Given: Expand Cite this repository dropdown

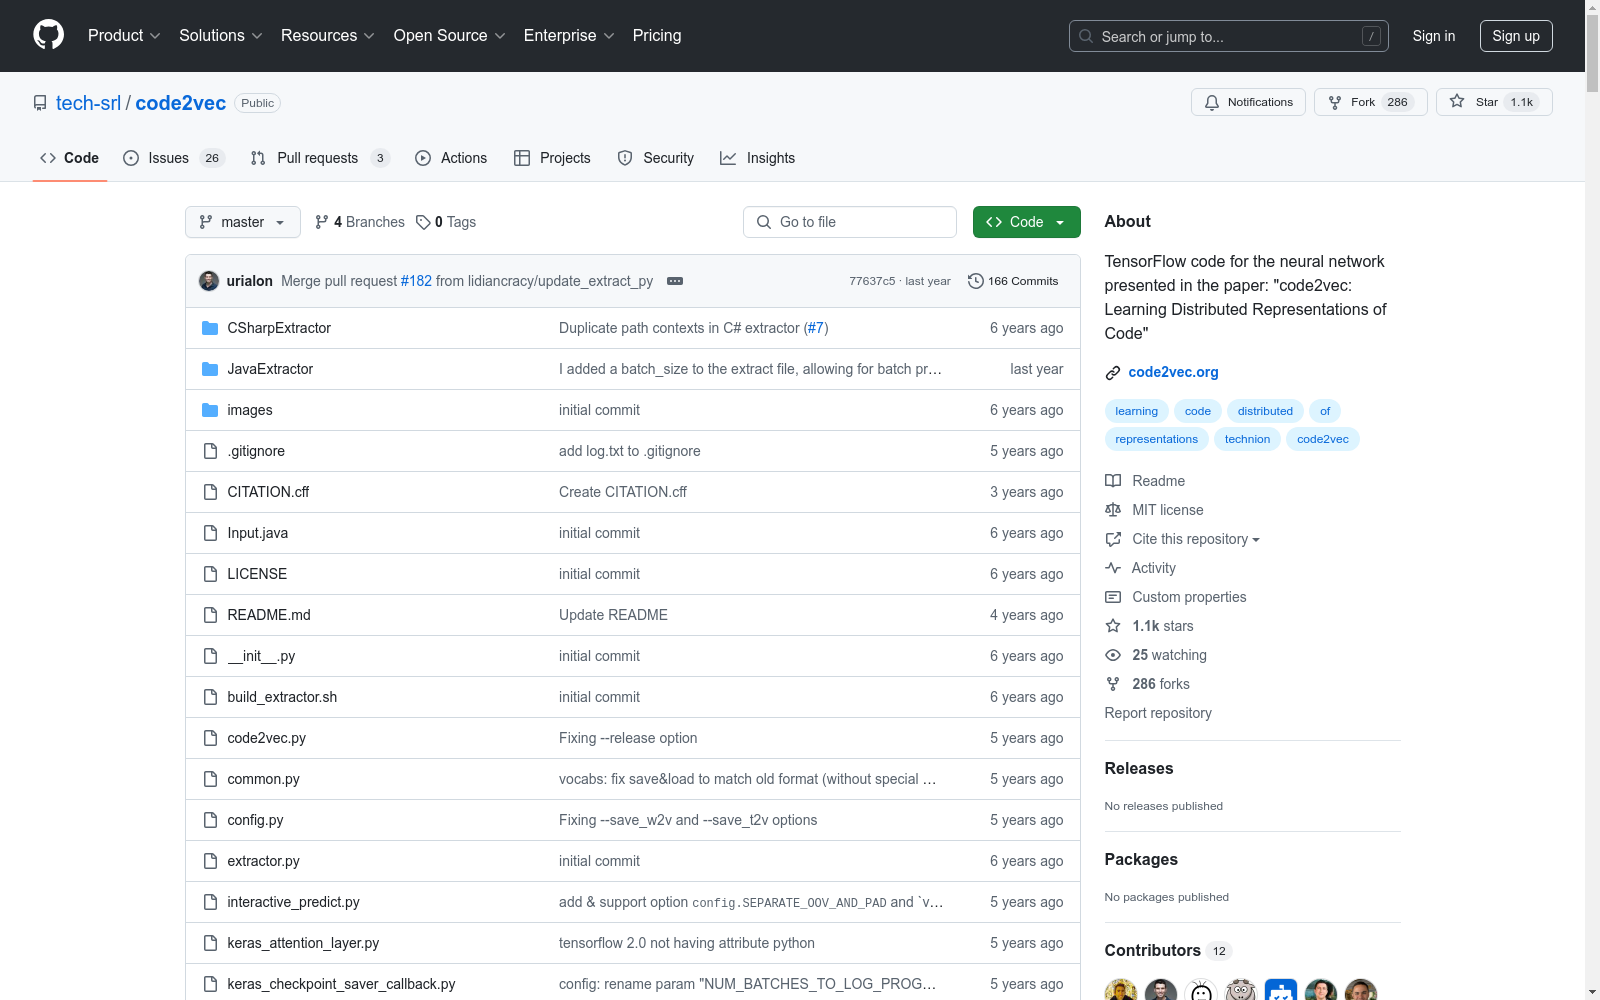Looking at the screenshot, I should click(x=1196, y=539).
